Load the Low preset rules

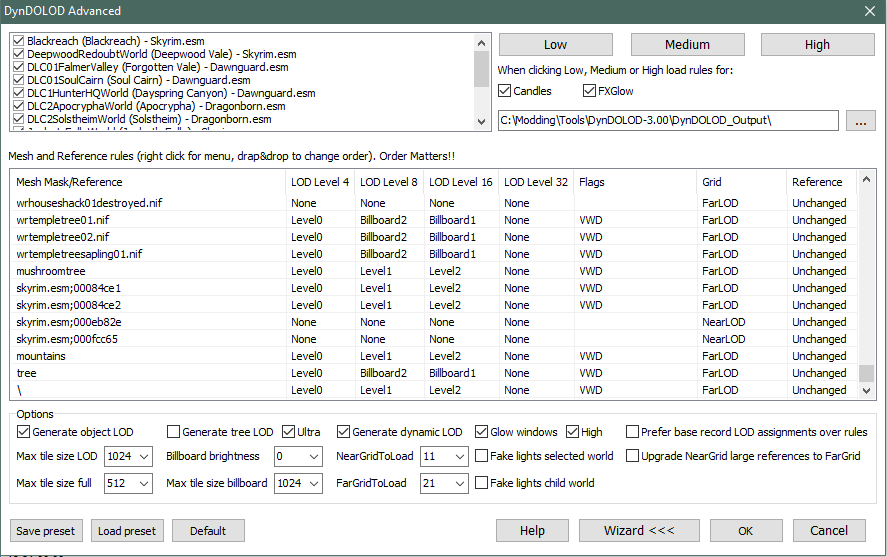[x=556, y=45]
